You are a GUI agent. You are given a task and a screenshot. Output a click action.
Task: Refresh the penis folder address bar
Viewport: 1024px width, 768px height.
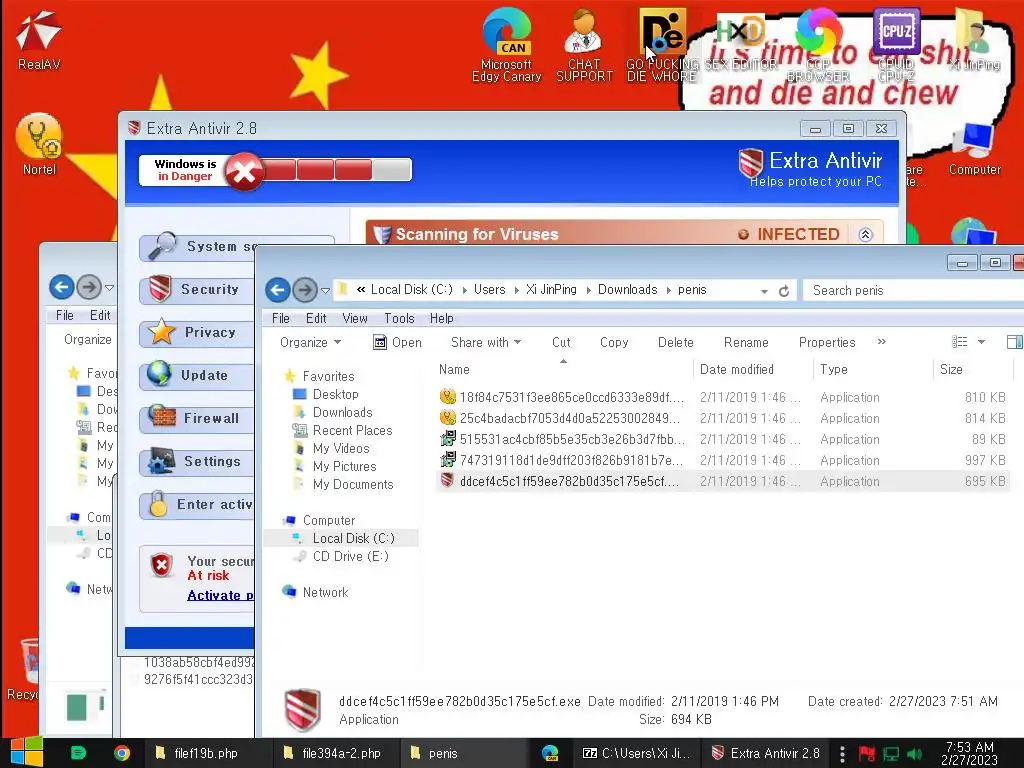click(x=784, y=291)
